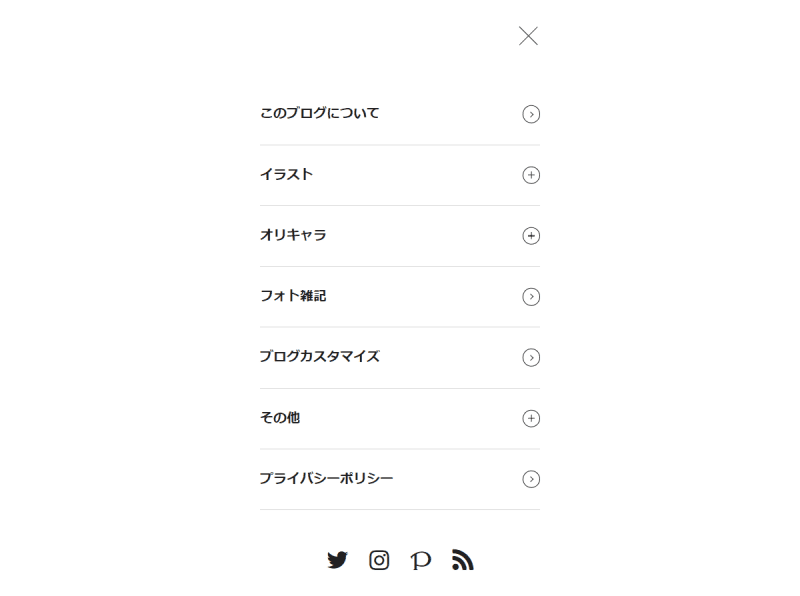The height and width of the screenshot is (596, 800).
Task: Open the Instagram icon link
Action: pyautogui.click(x=379, y=560)
